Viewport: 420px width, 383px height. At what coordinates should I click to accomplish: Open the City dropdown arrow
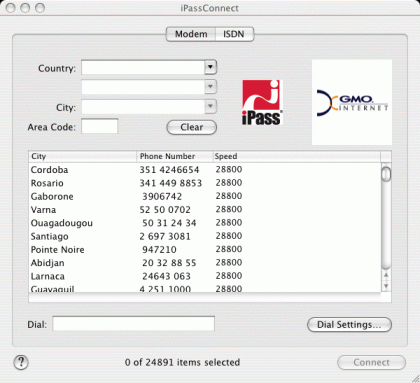tap(210, 107)
